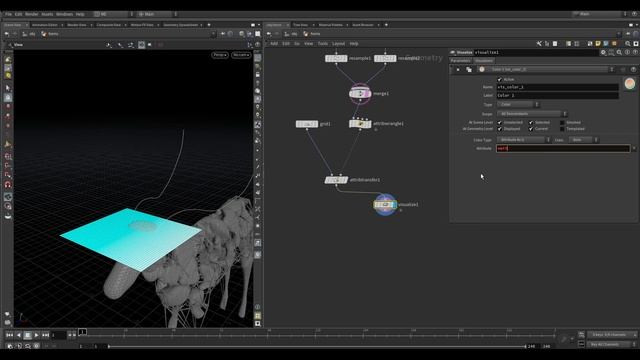This screenshot has height=360, width=640.
Task: Open the Windows menu
Action: pos(64,14)
